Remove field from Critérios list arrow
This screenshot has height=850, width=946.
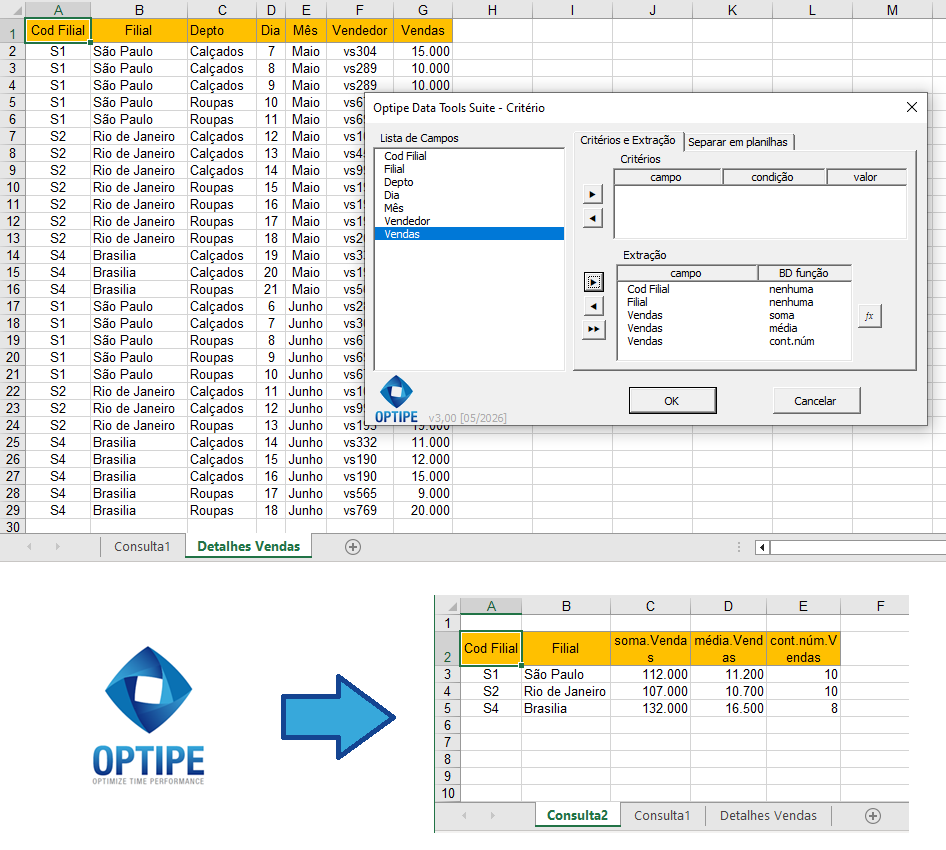(592, 218)
